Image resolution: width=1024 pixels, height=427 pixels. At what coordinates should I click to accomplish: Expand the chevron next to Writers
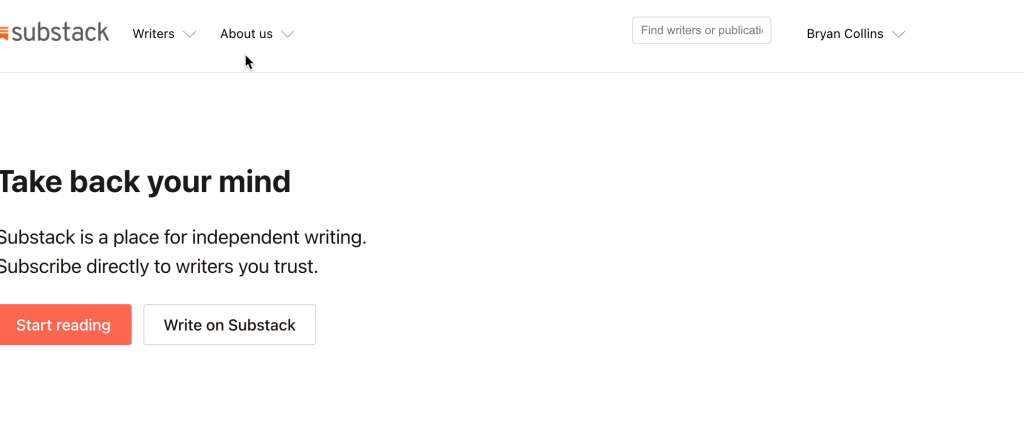point(190,35)
